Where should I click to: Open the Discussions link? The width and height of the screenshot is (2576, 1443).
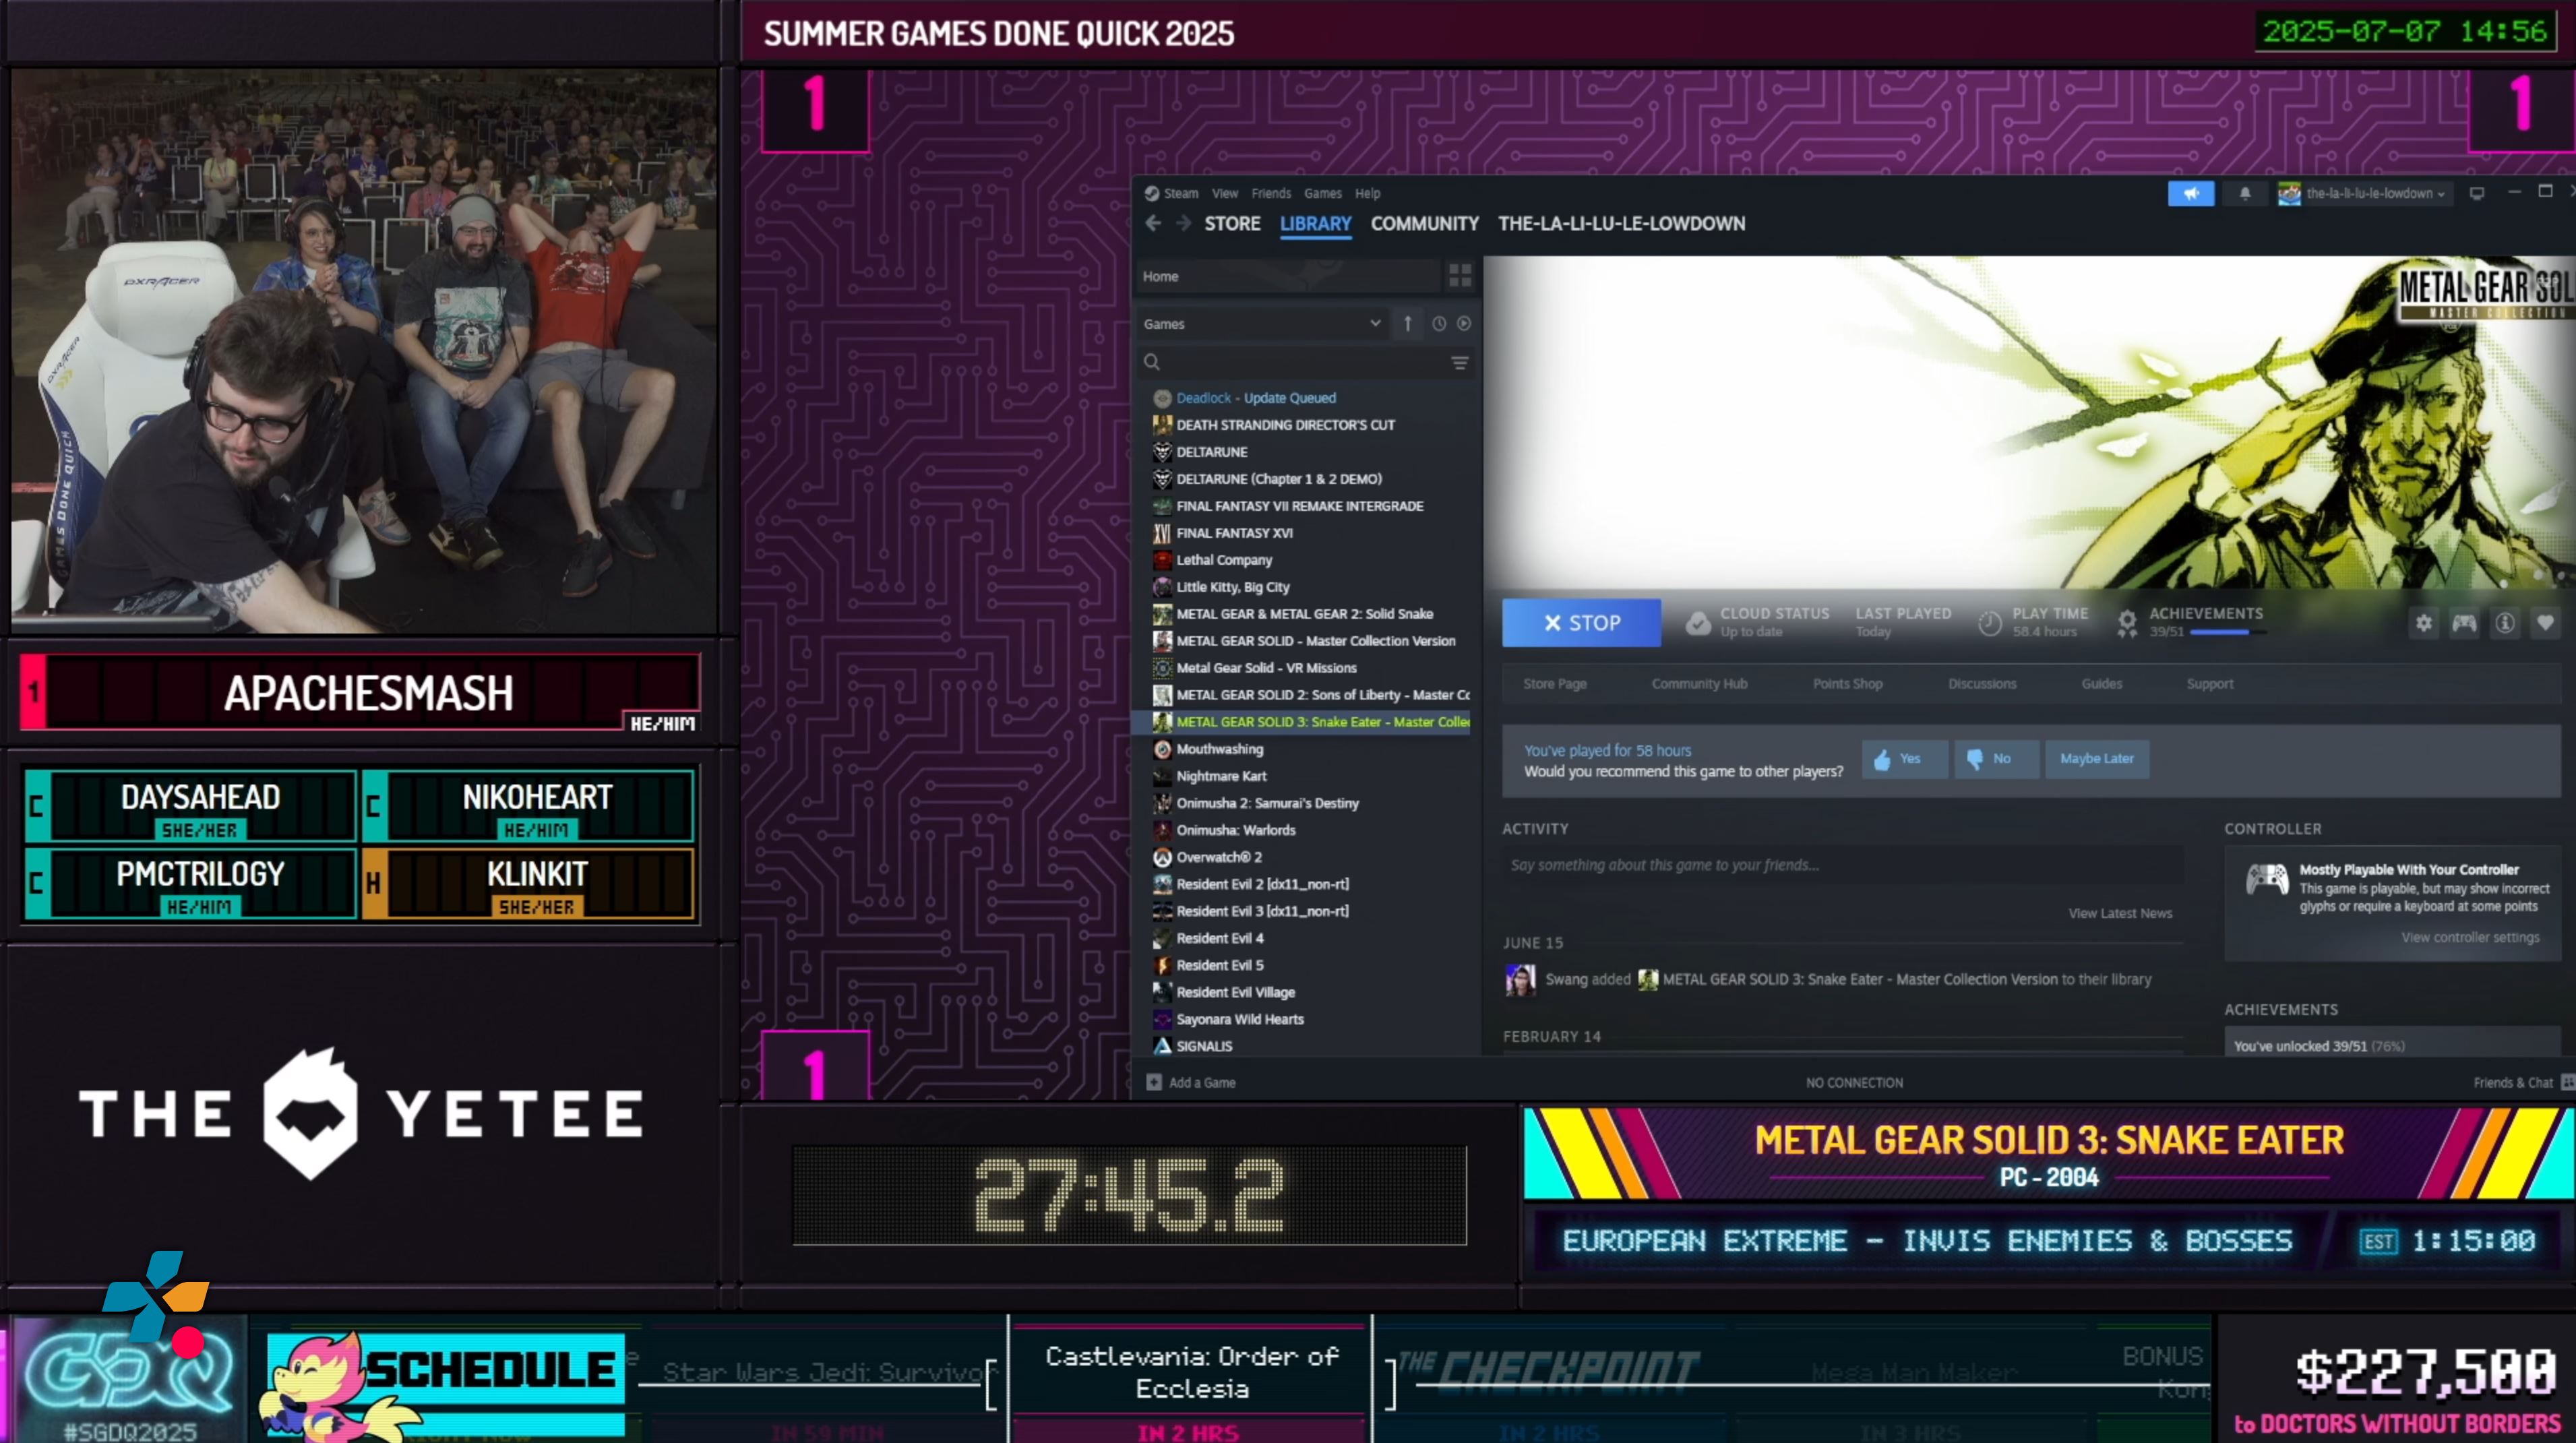[x=1981, y=684]
